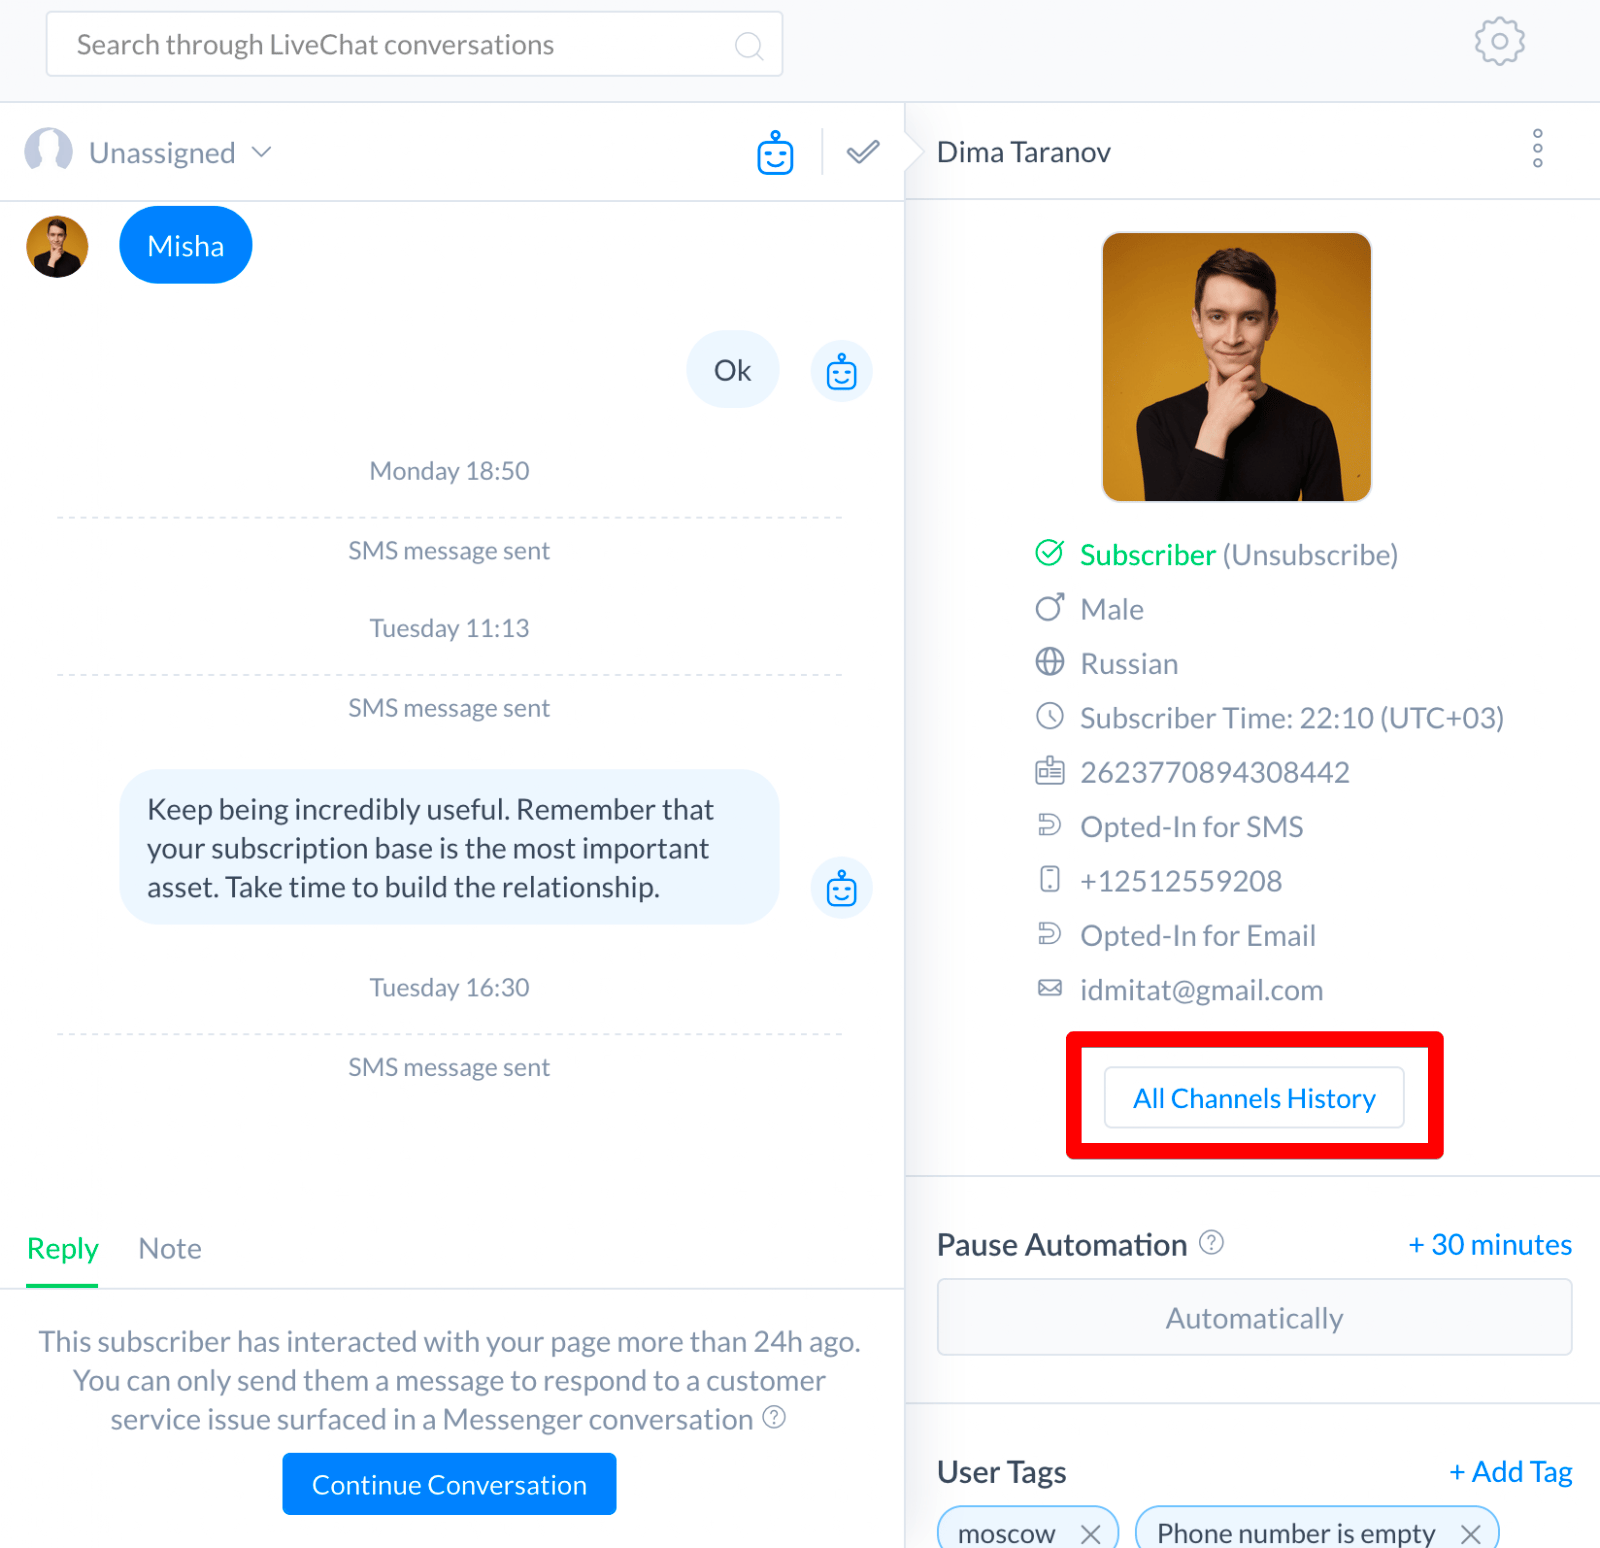This screenshot has height=1548, width=1600.
Task: Click the search magnifier icon
Action: pyautogui.click(x=748, y=45)
